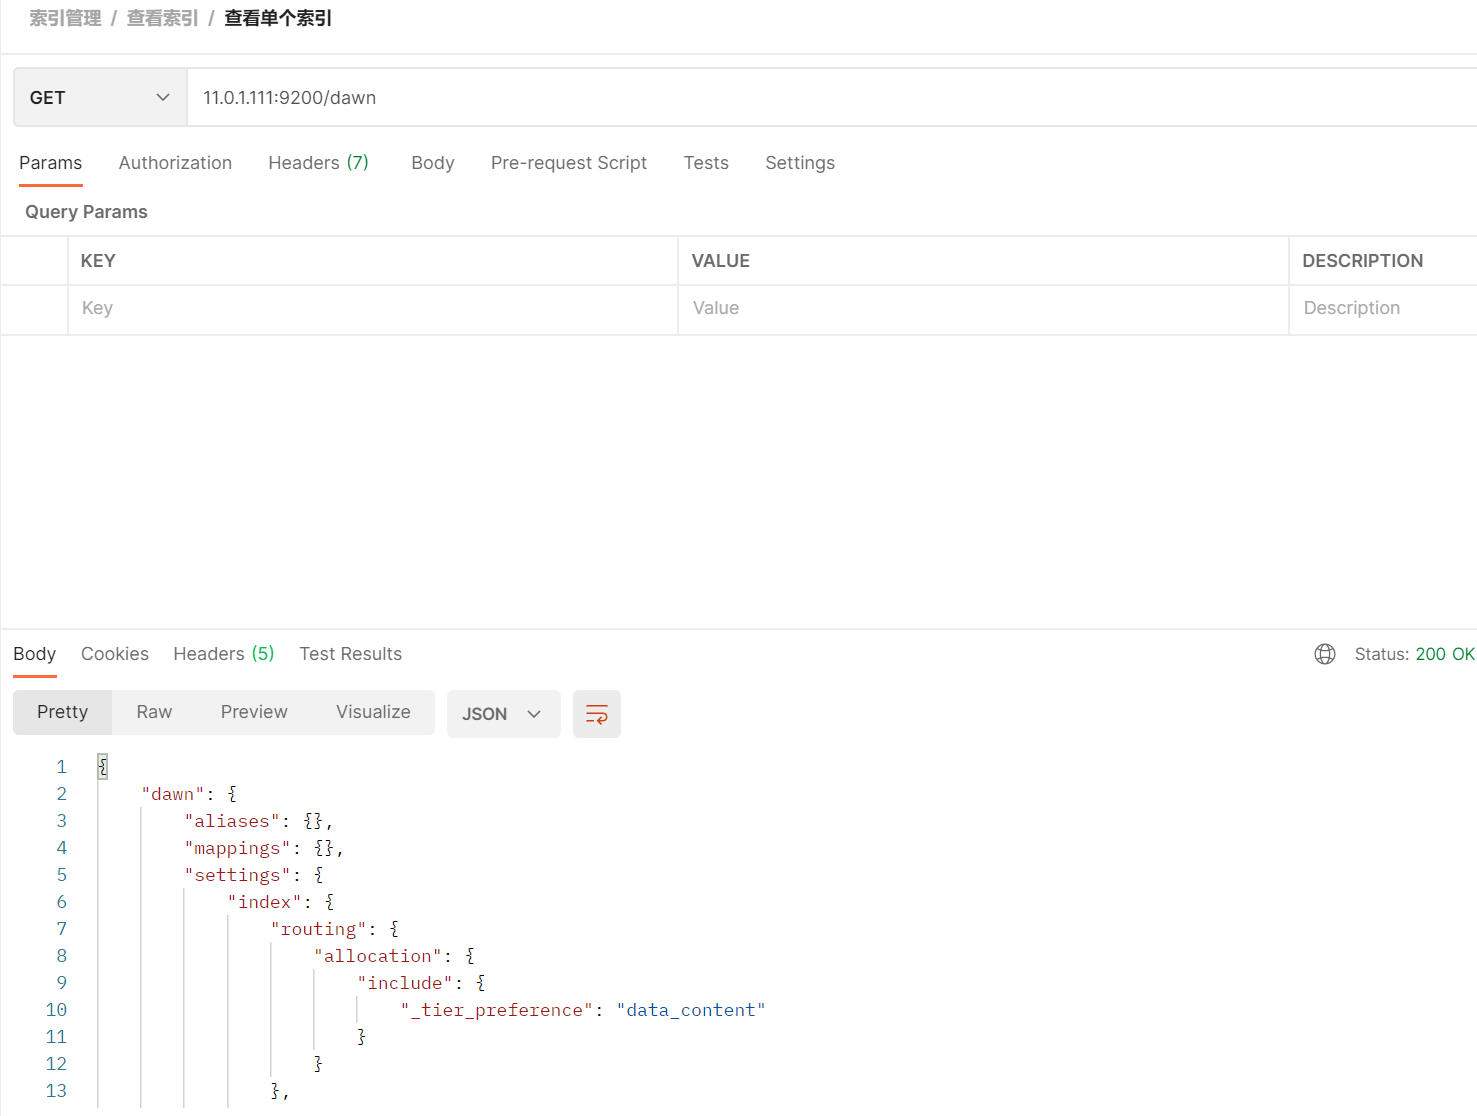Screen dimensions: 1477x1116
Task: Click the "dawn" key on line 2
Action: (x=172, y=794)
